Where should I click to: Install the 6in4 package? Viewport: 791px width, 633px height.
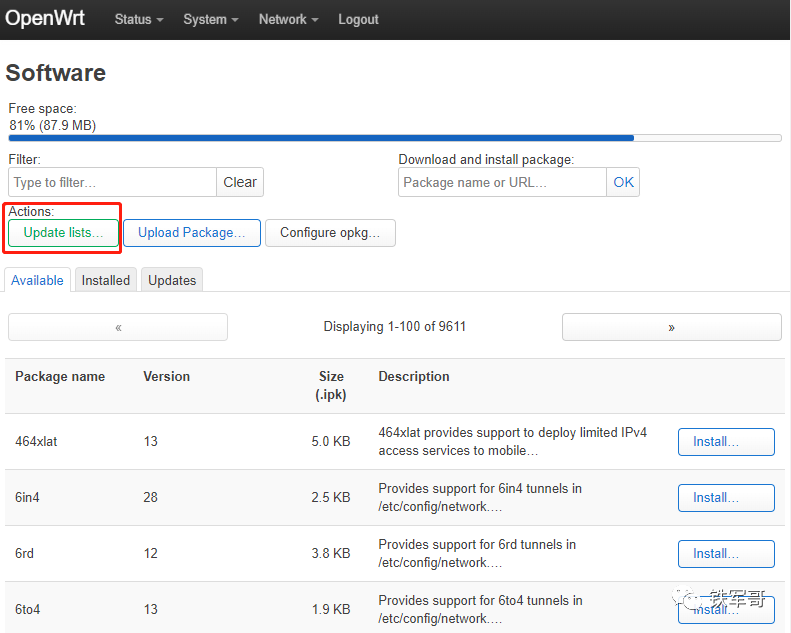tap(726, 498)
